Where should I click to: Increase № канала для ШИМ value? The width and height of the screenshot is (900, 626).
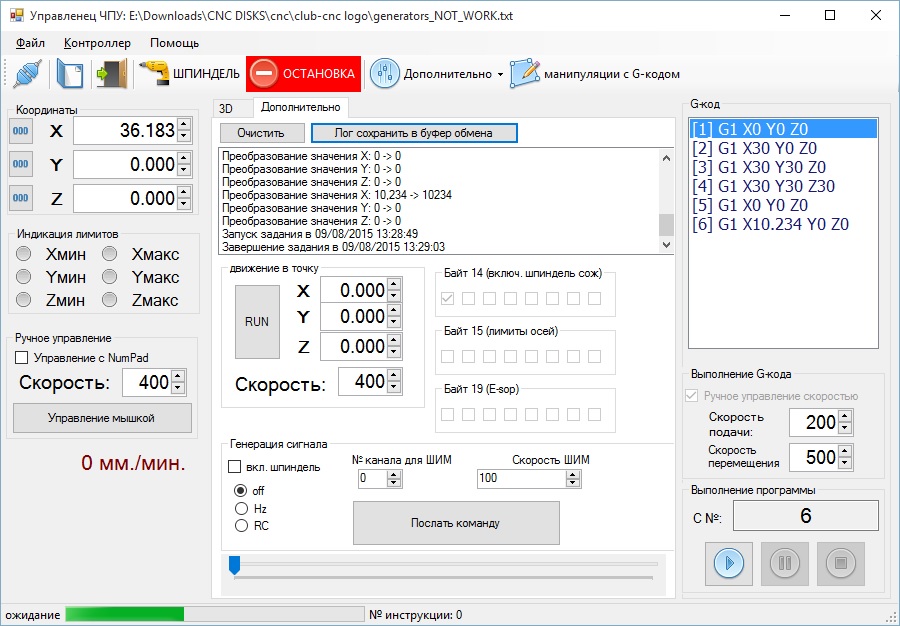[394, 475]
